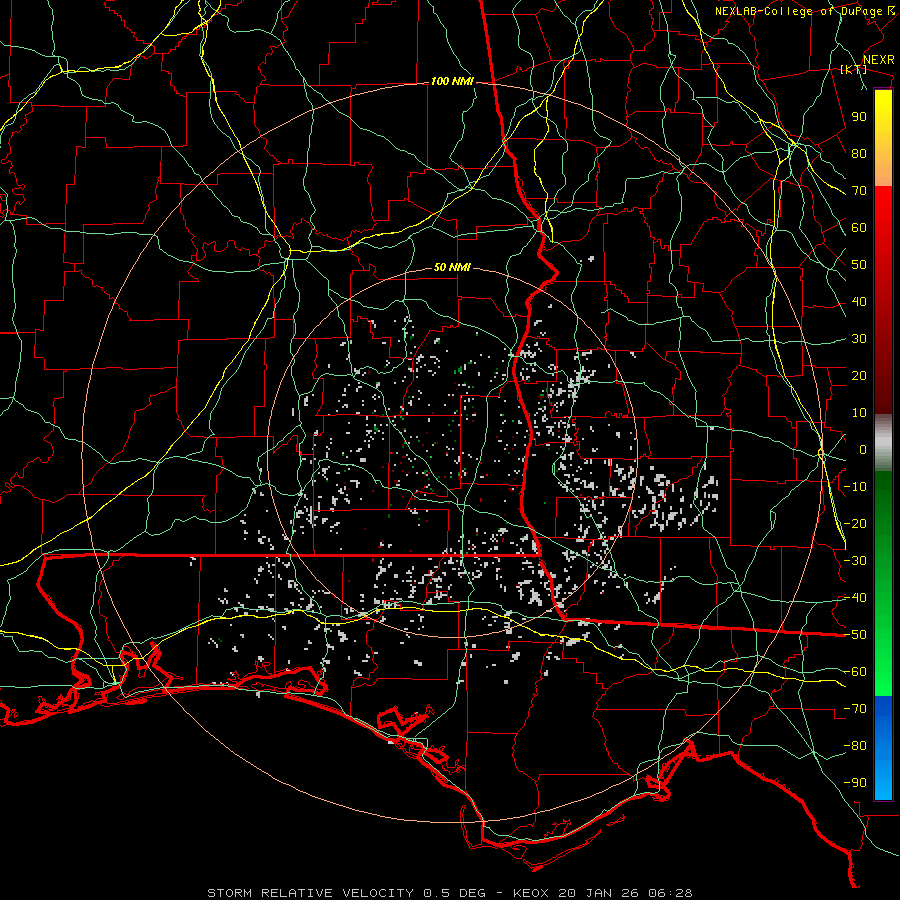The width and height of the screenshot is (900, 900).
Task: Click the "KEOX 20 JAN 26 06:28" timestamp text
Action: click(603, 893)
